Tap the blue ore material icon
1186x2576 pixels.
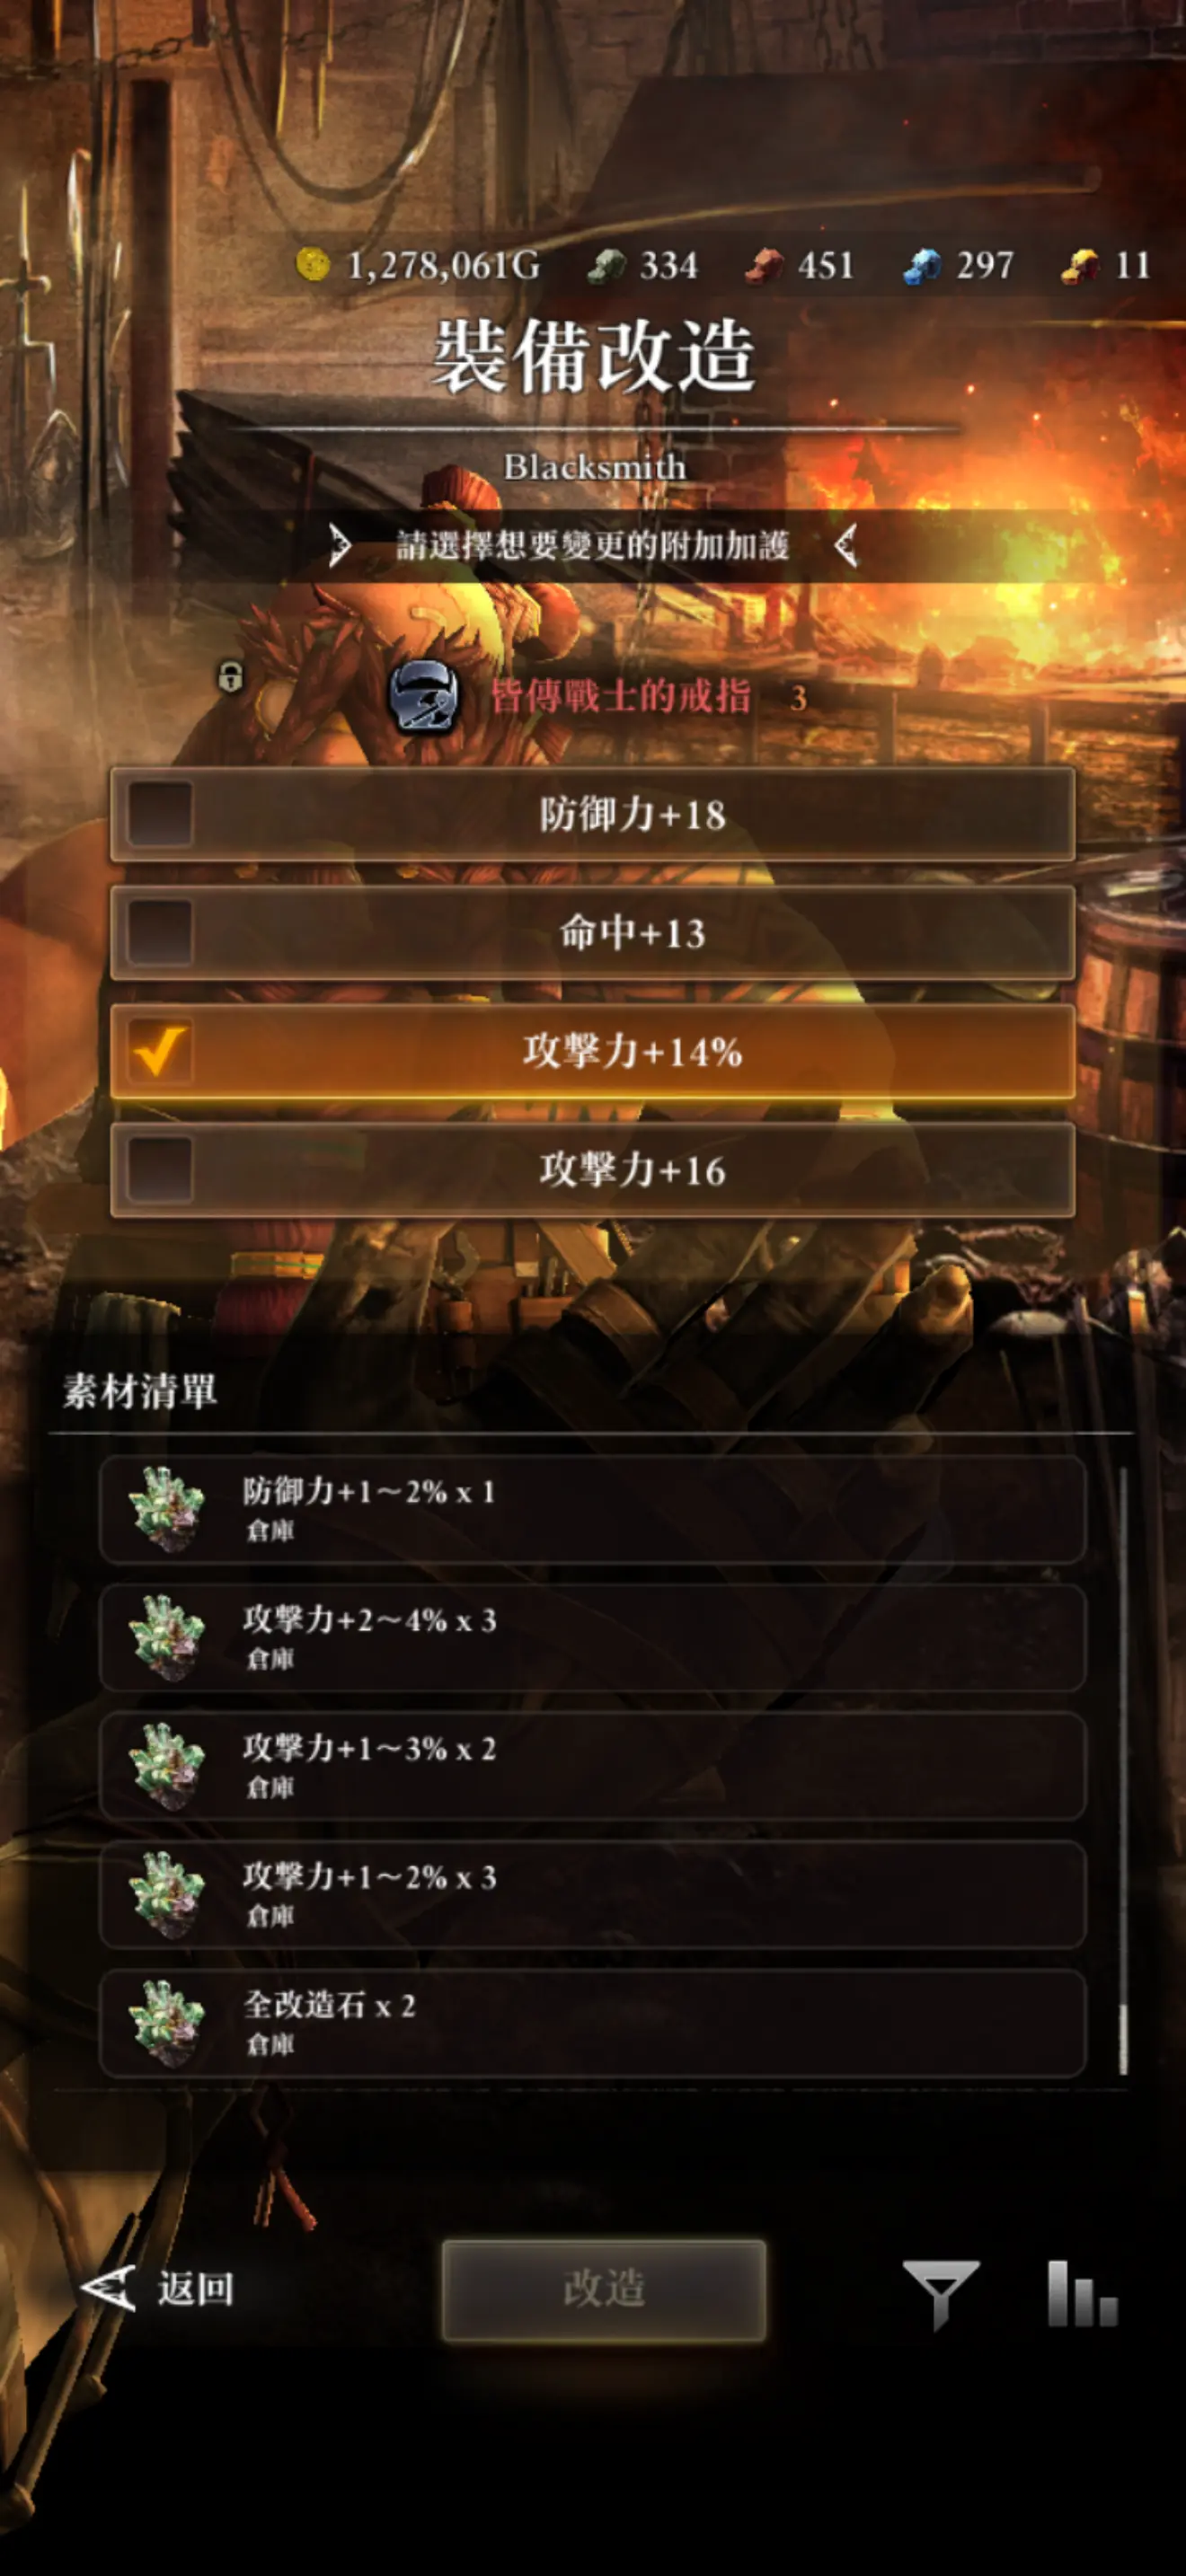point(922,266)
